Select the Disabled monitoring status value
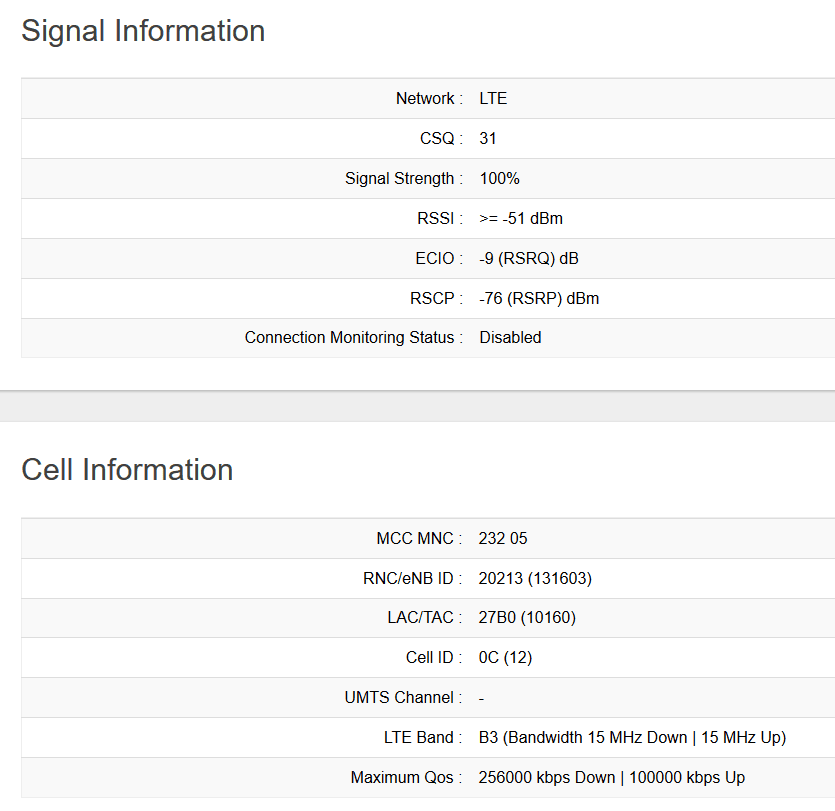 tap(510, 338)
